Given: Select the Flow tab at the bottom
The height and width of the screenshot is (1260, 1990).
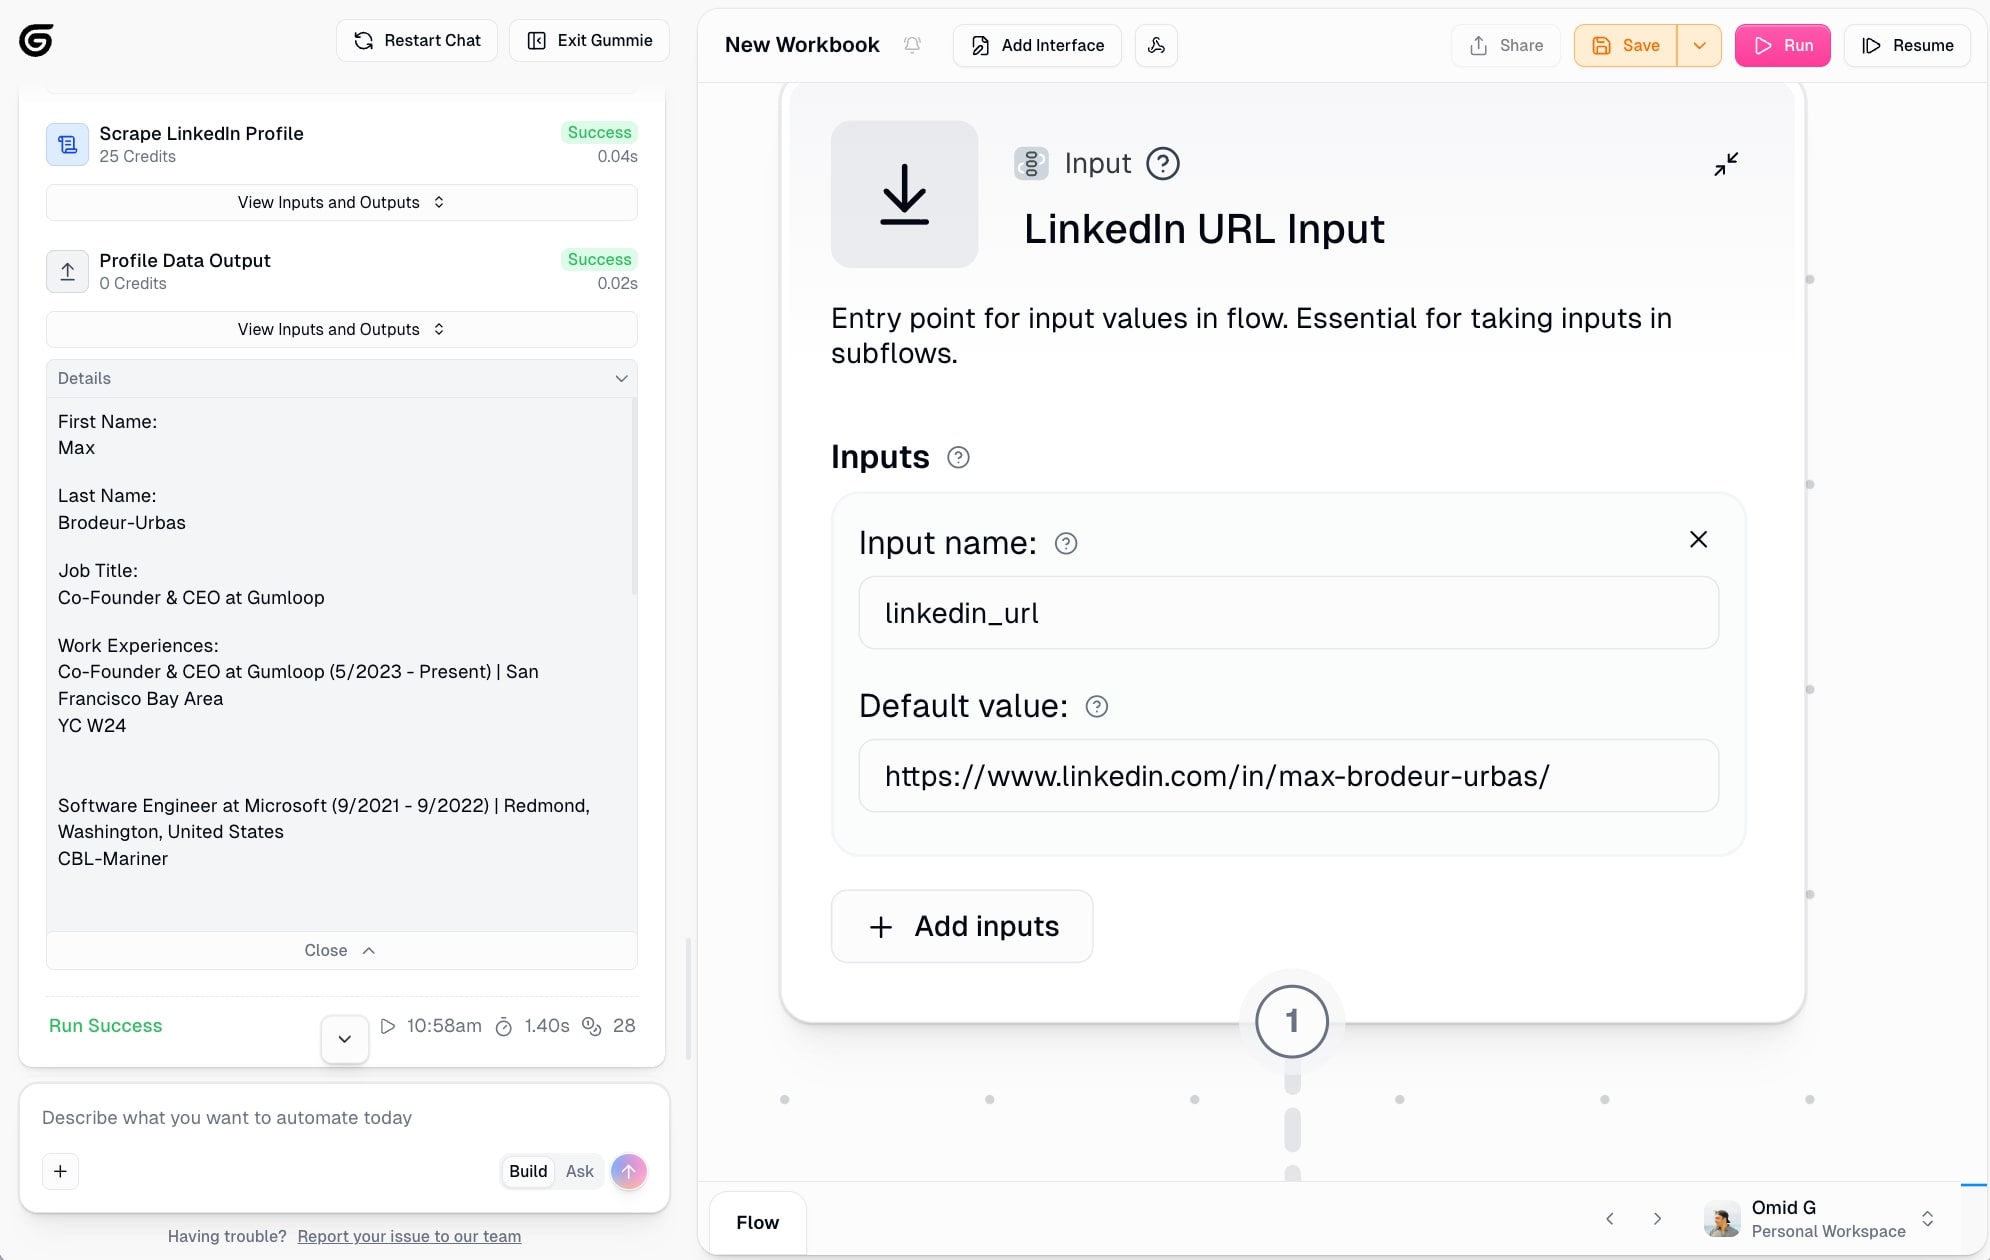Looking at the screenshot, I should point(757,1222).
